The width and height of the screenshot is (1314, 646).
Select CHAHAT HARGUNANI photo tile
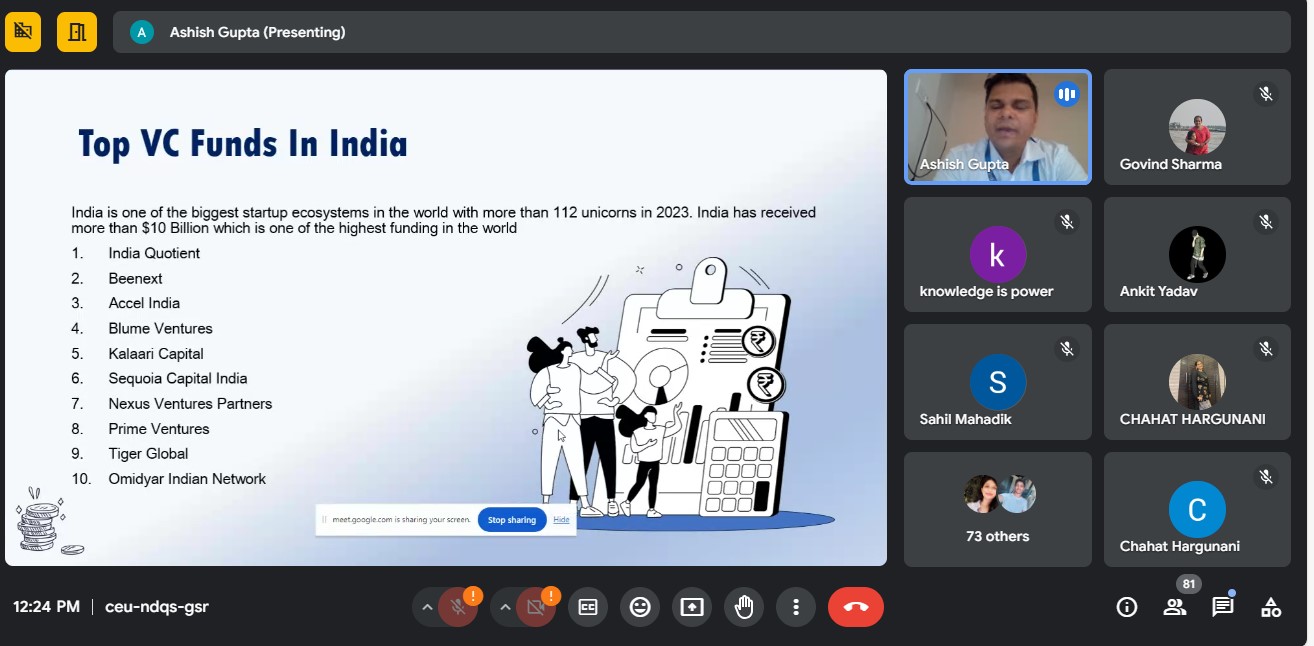[1197, 382]
